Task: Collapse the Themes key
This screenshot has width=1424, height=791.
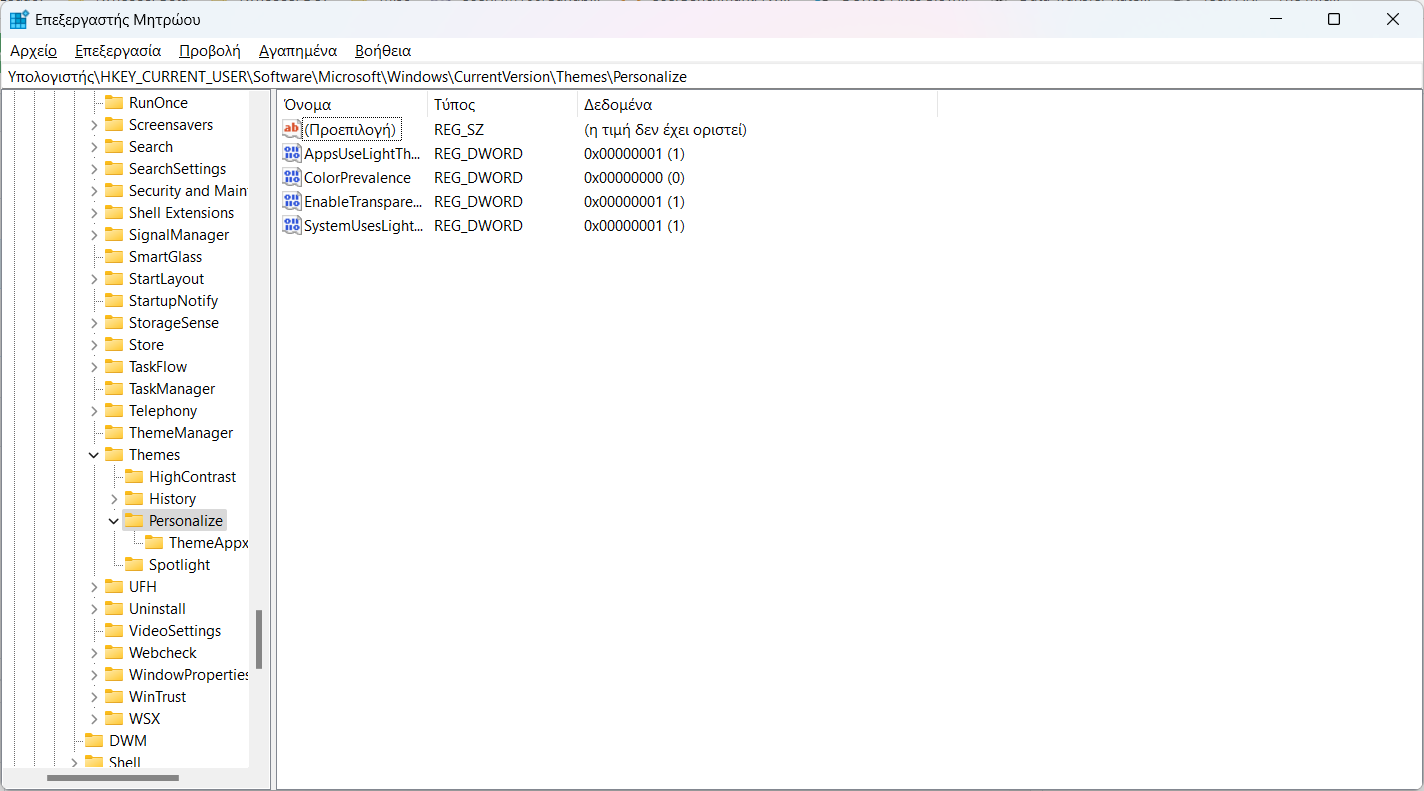Action: point(94,455)
